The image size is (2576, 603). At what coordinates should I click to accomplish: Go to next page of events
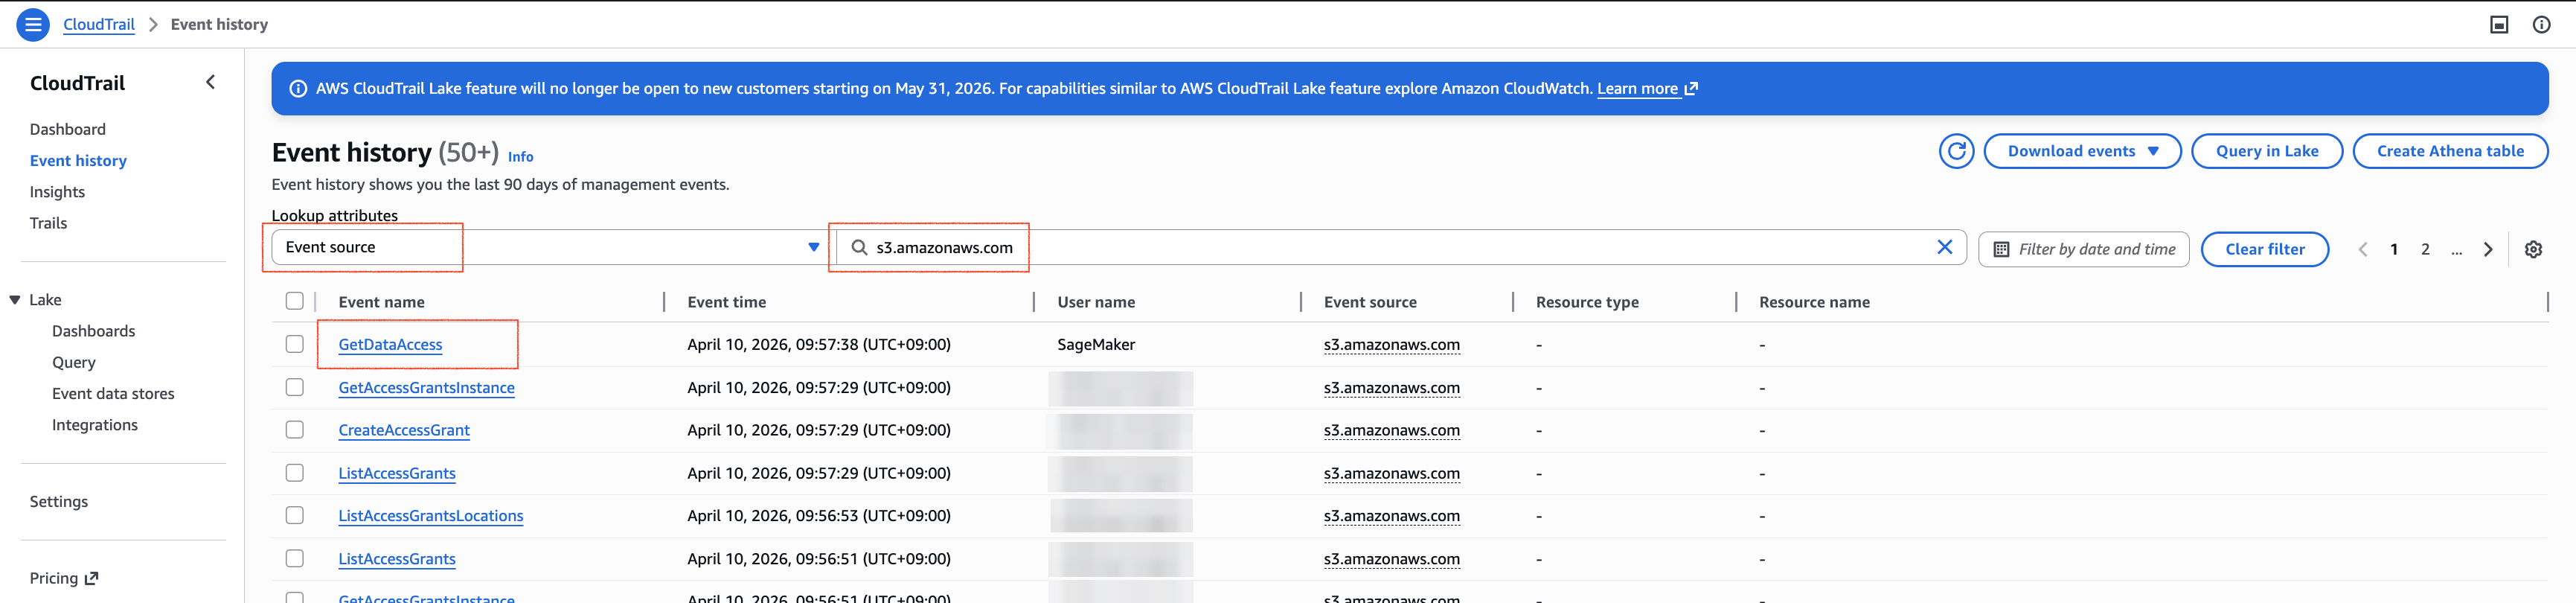[2488, 249]
